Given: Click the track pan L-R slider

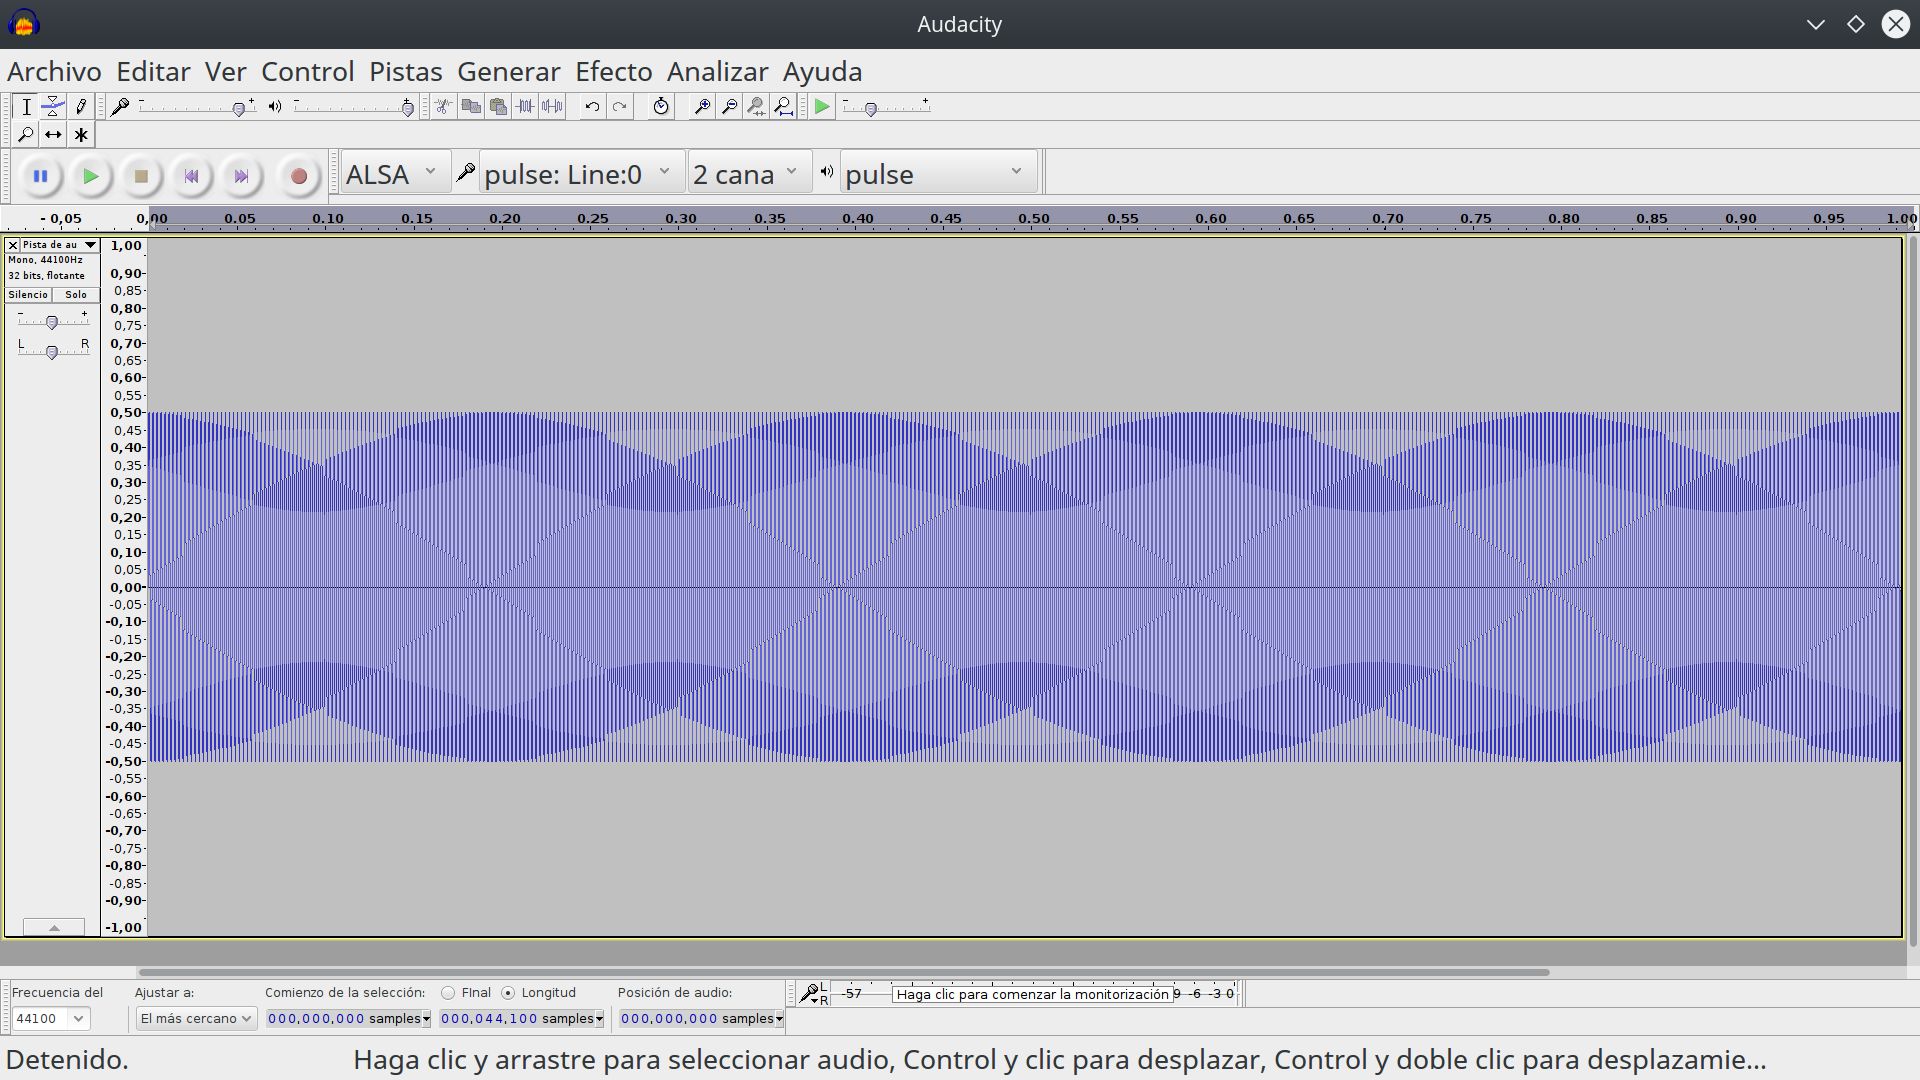Looking at the screenshot, I should [x=52, y=351].
